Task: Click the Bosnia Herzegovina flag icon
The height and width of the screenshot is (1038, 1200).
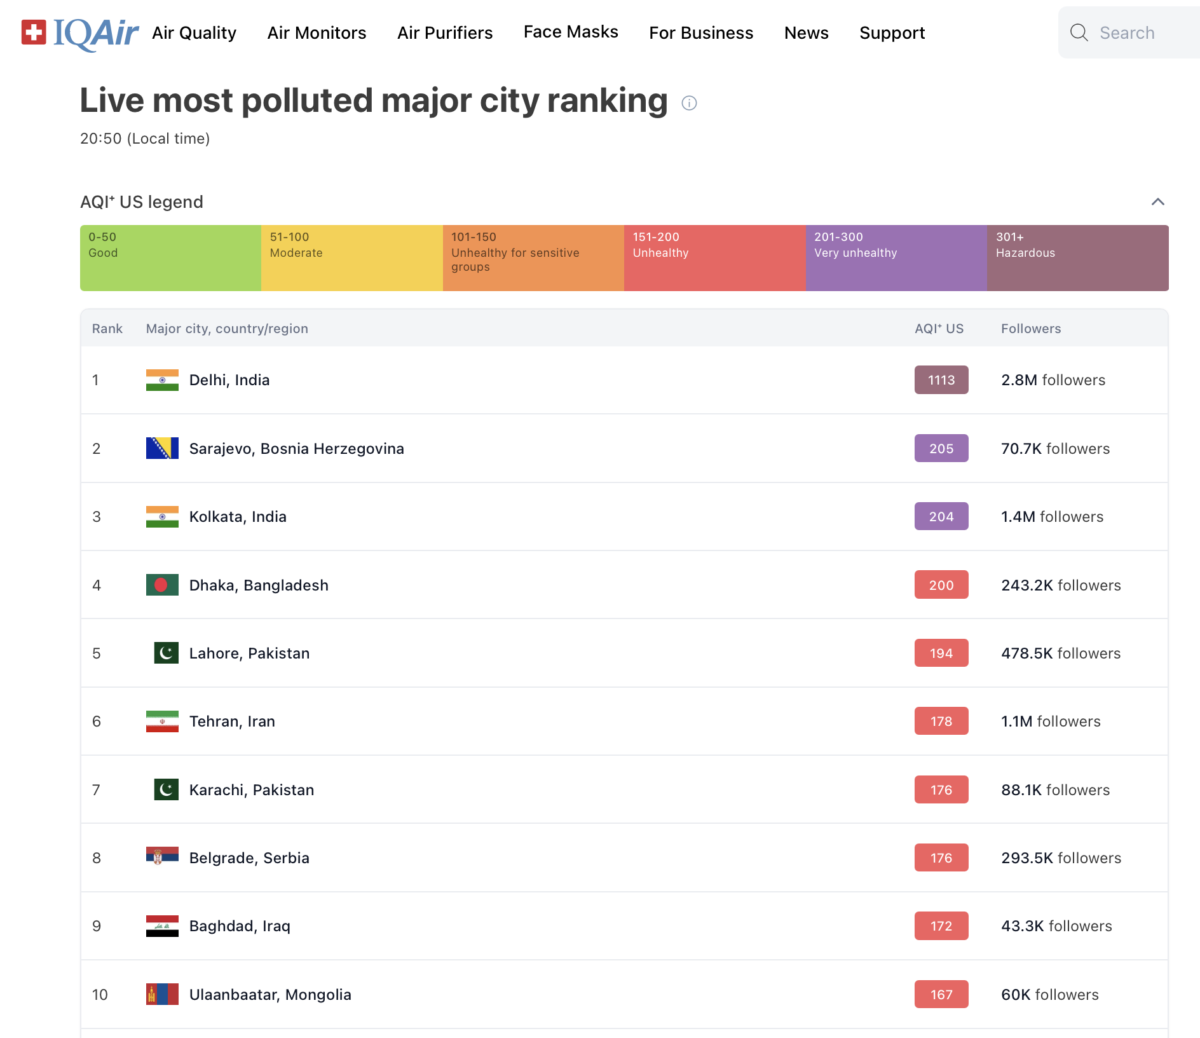Action: [x=162, y=448]
